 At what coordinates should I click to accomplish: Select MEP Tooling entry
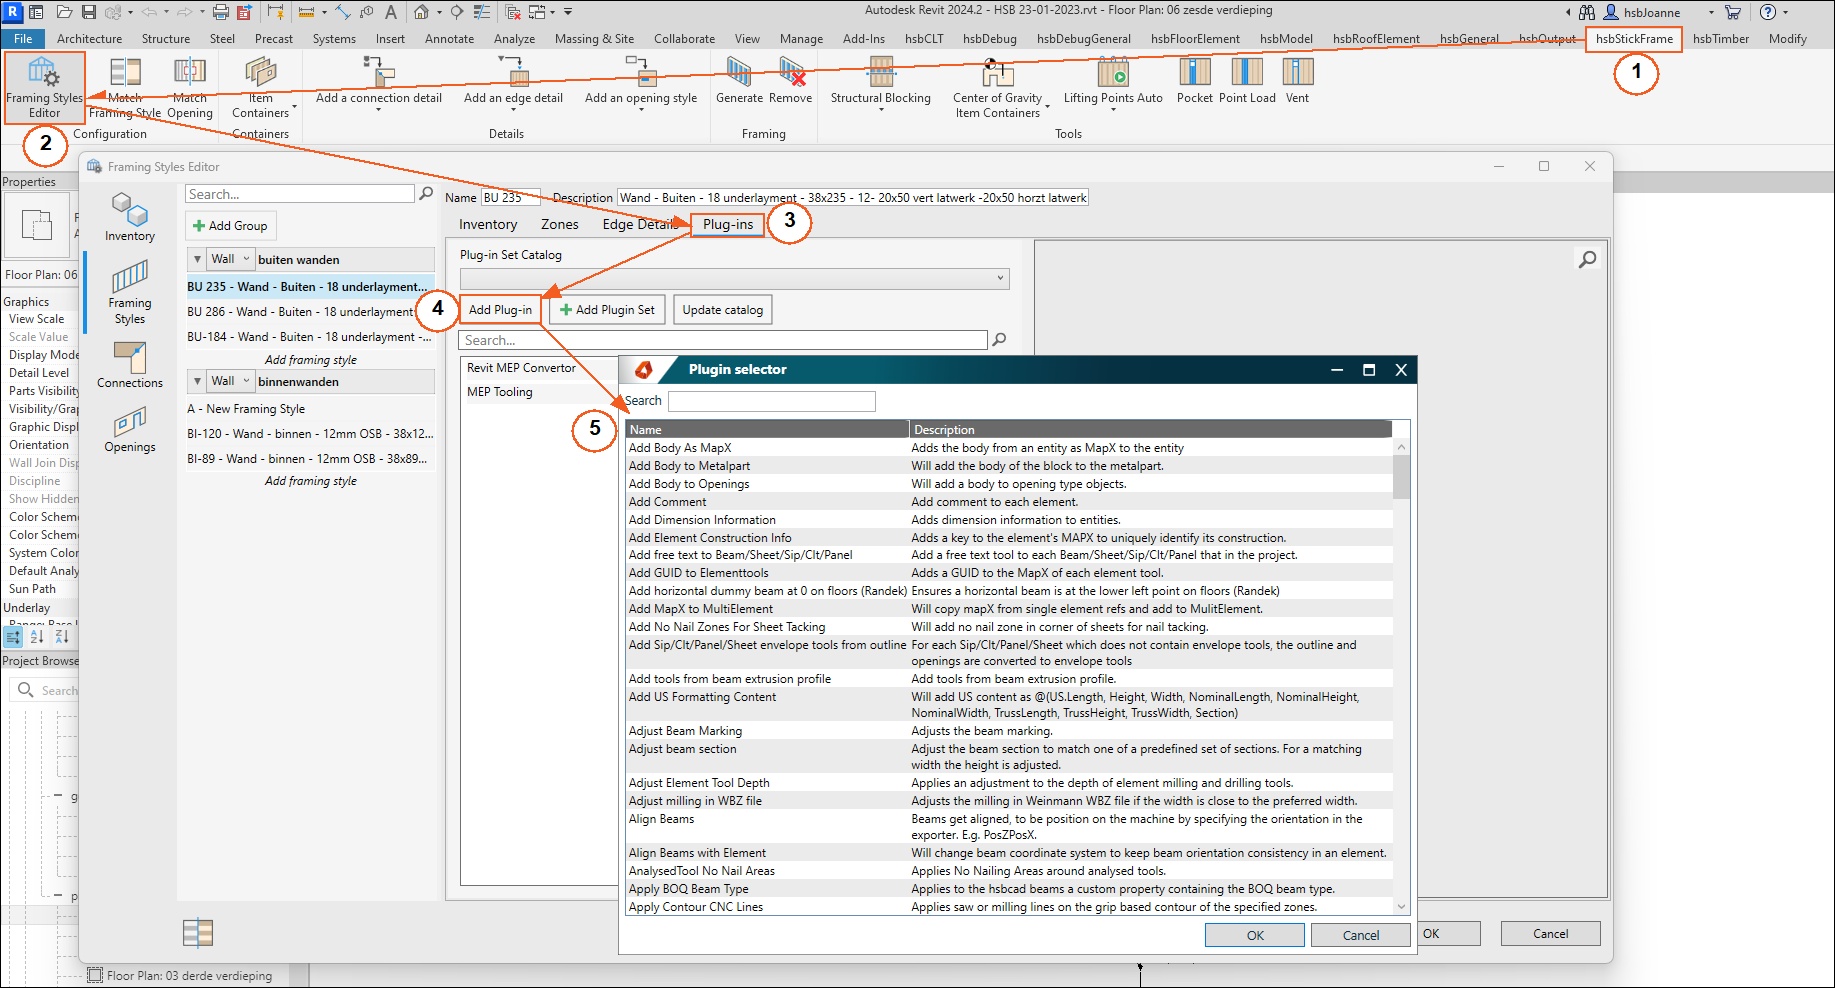click(500, 392)
